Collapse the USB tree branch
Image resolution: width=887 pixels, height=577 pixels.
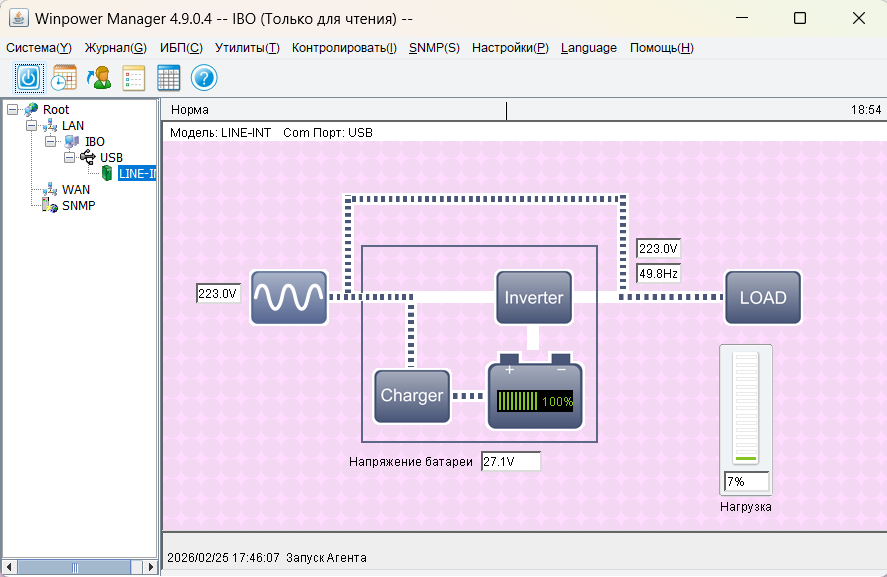coord(69,158)
